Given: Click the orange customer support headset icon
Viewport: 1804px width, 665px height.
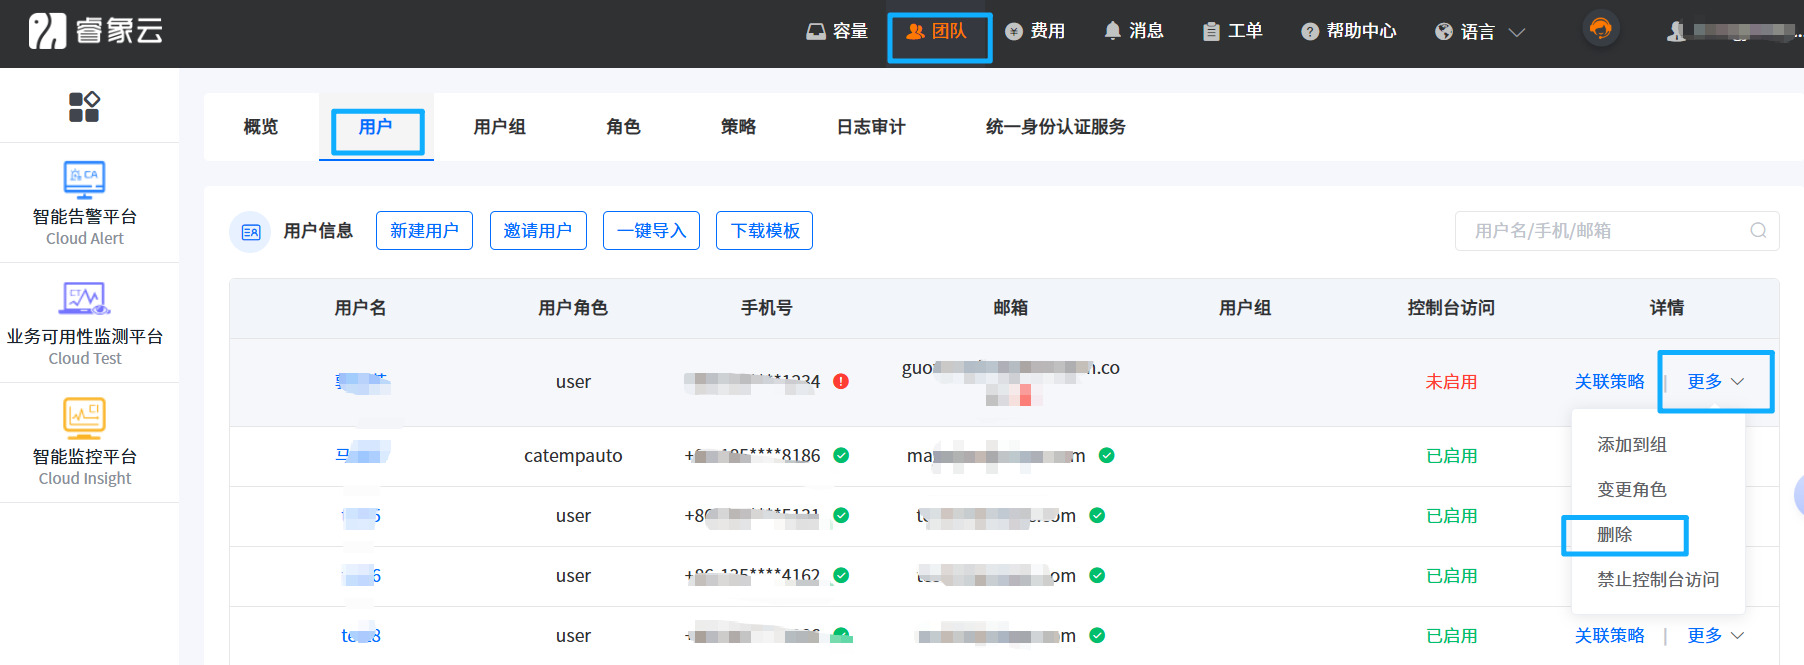Looking at the screenshot, I should (x=1600, y=29).
